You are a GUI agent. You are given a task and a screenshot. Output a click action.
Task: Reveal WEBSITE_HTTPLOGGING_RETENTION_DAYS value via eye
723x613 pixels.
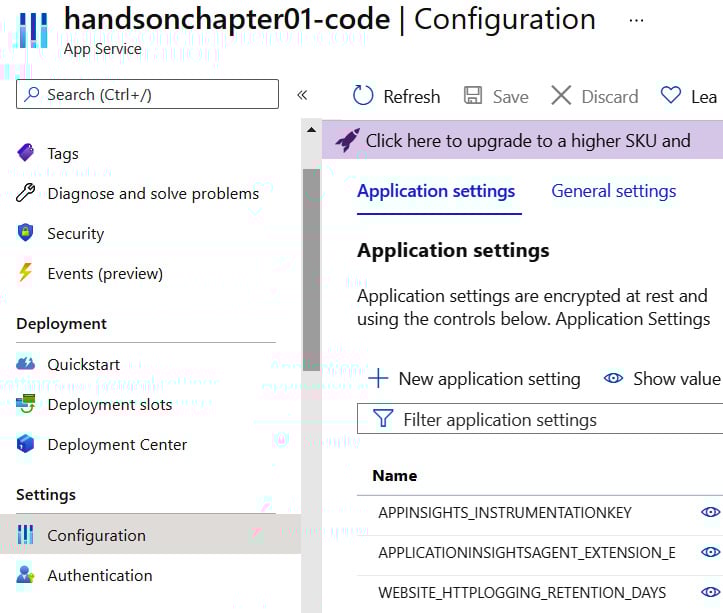point(710,592)
